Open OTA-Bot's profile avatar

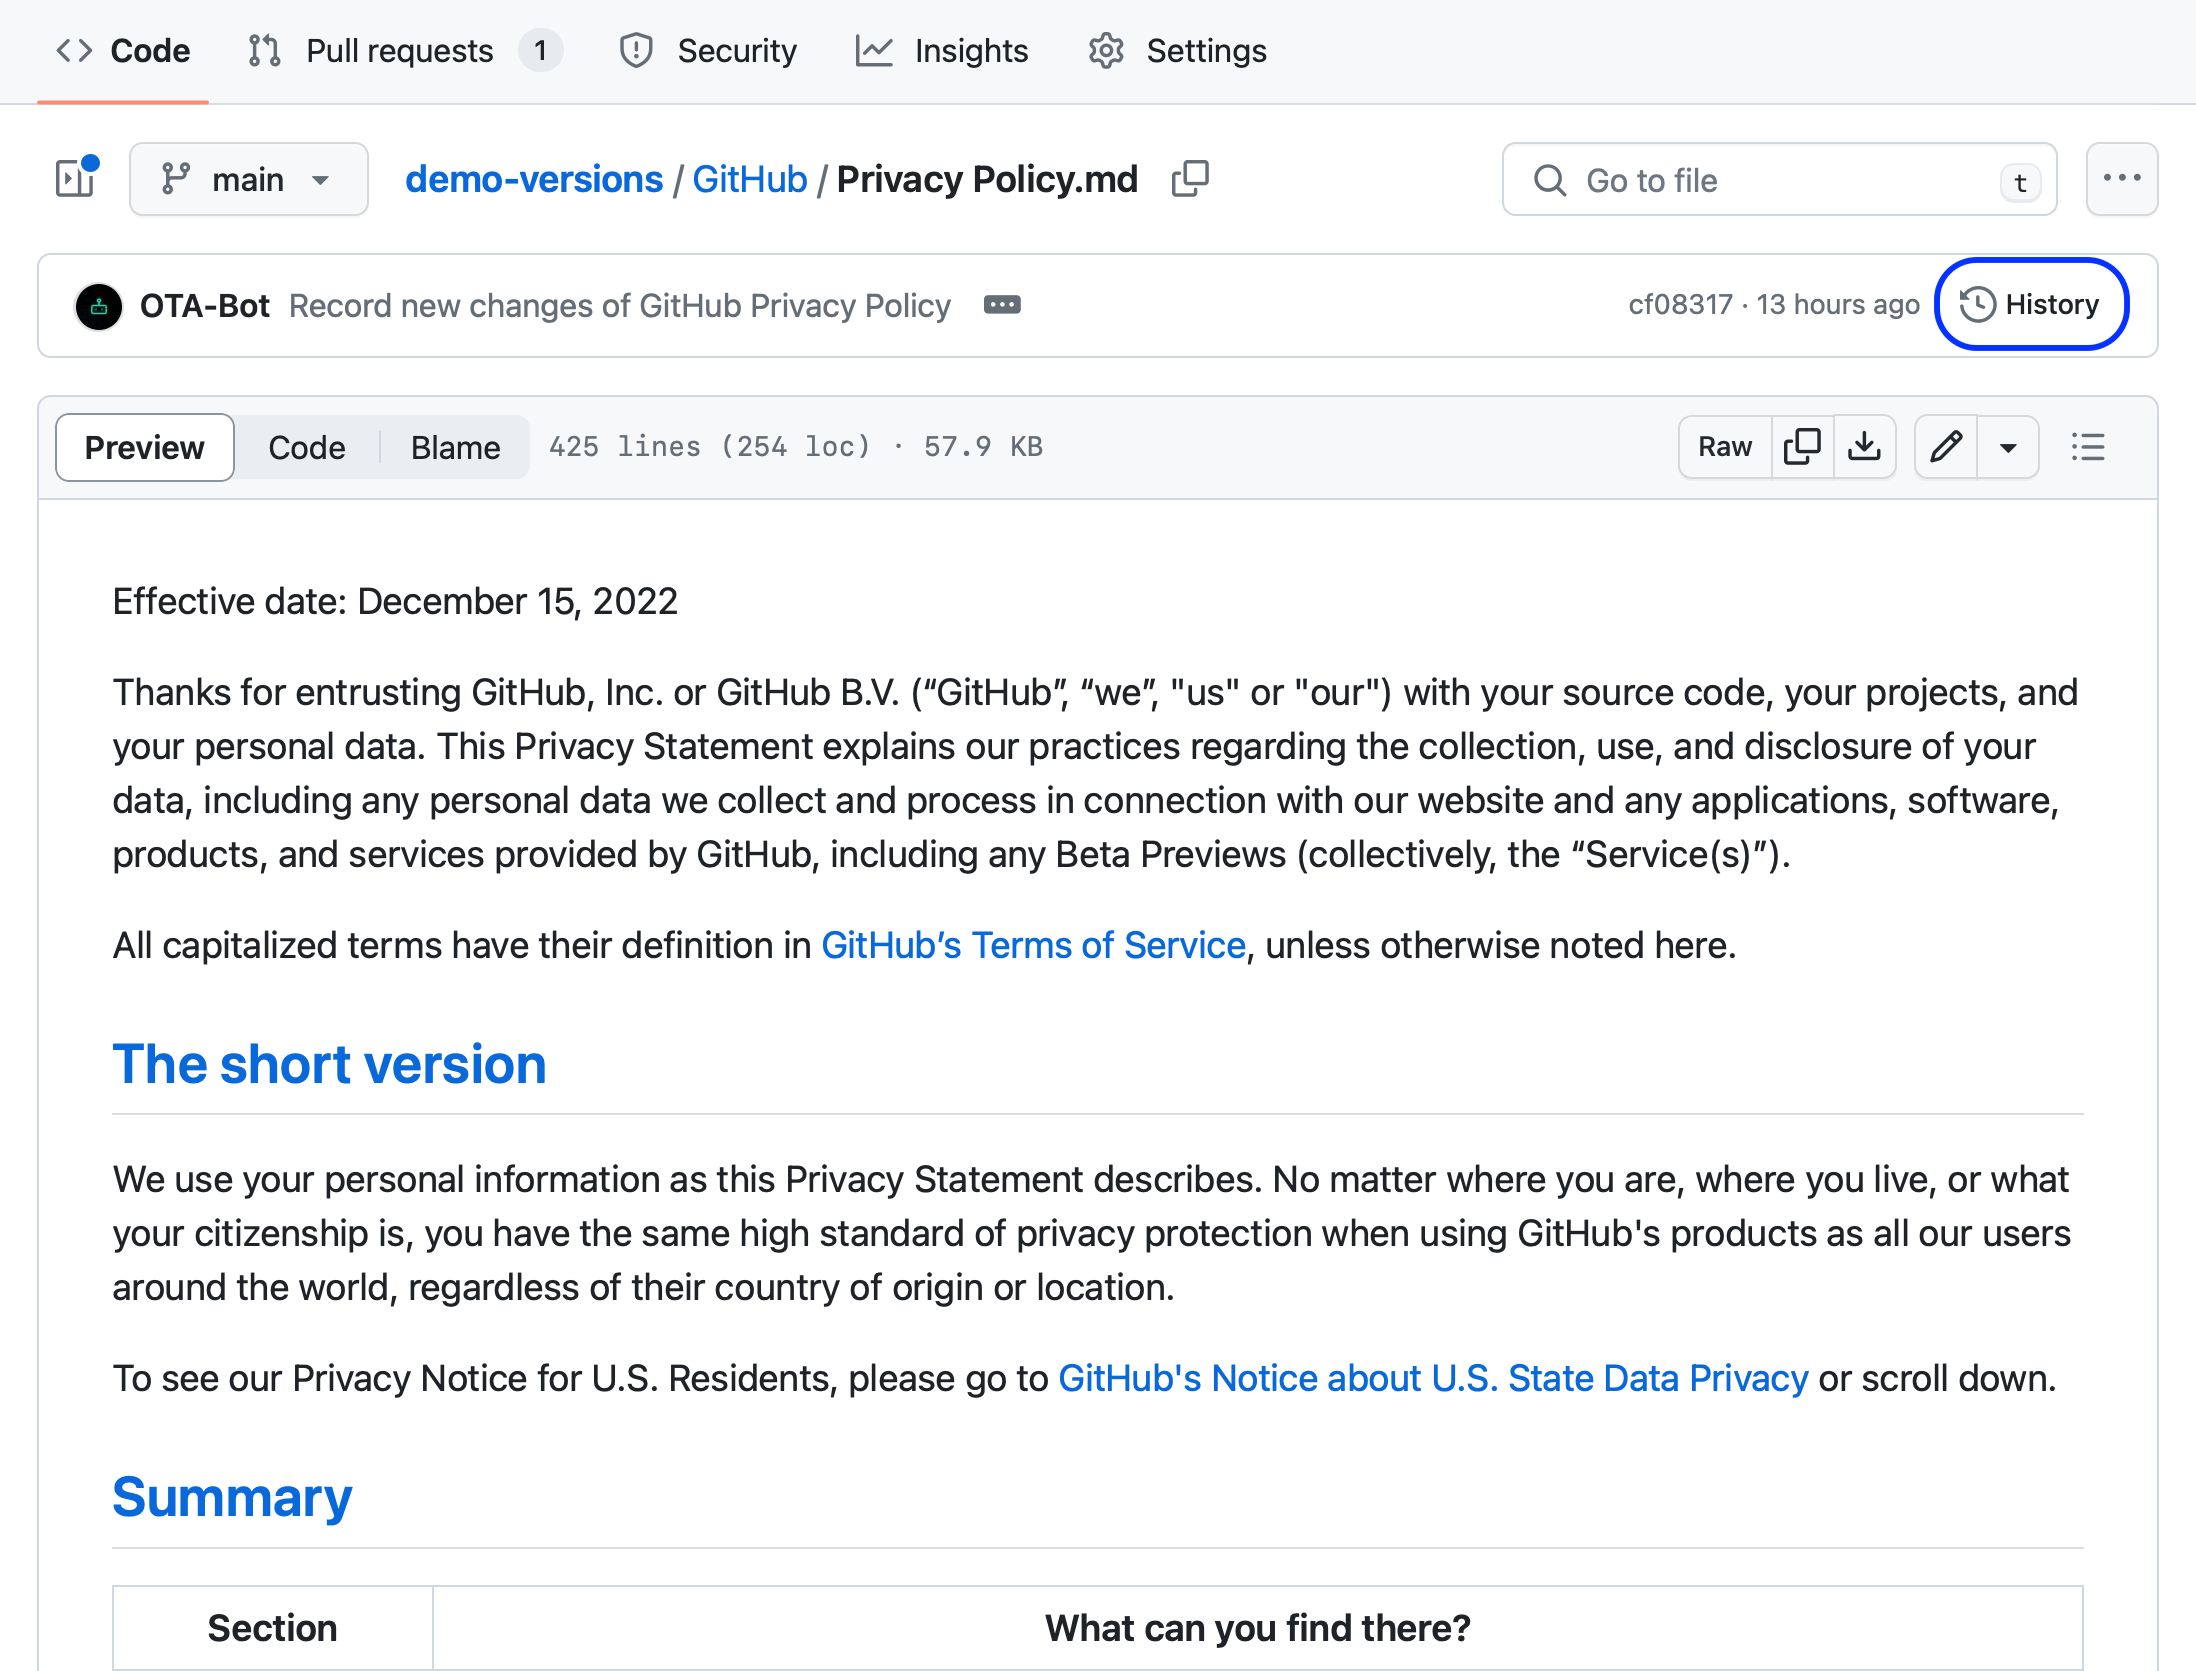[x=99, y=306]
